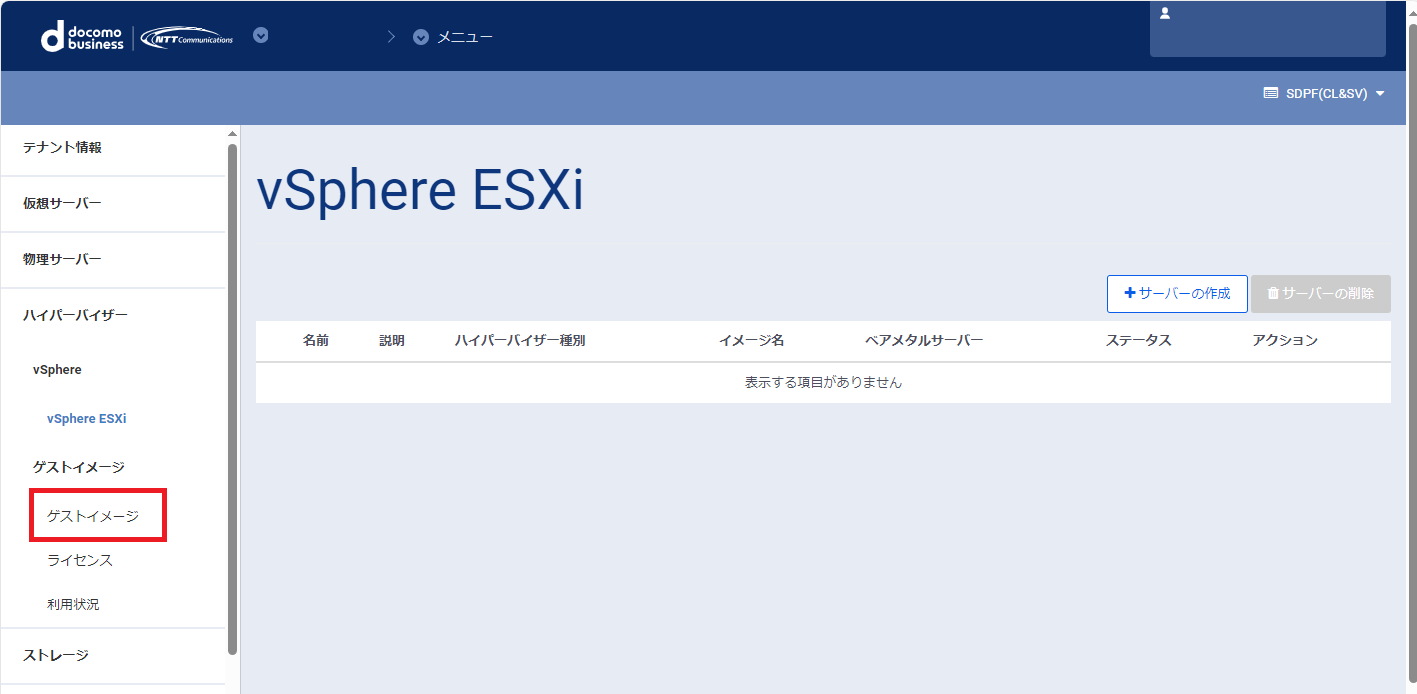1417x694 pixels.
Task: Open the dropdown chevron beside the NTT logo
Action: pos(261,35)
